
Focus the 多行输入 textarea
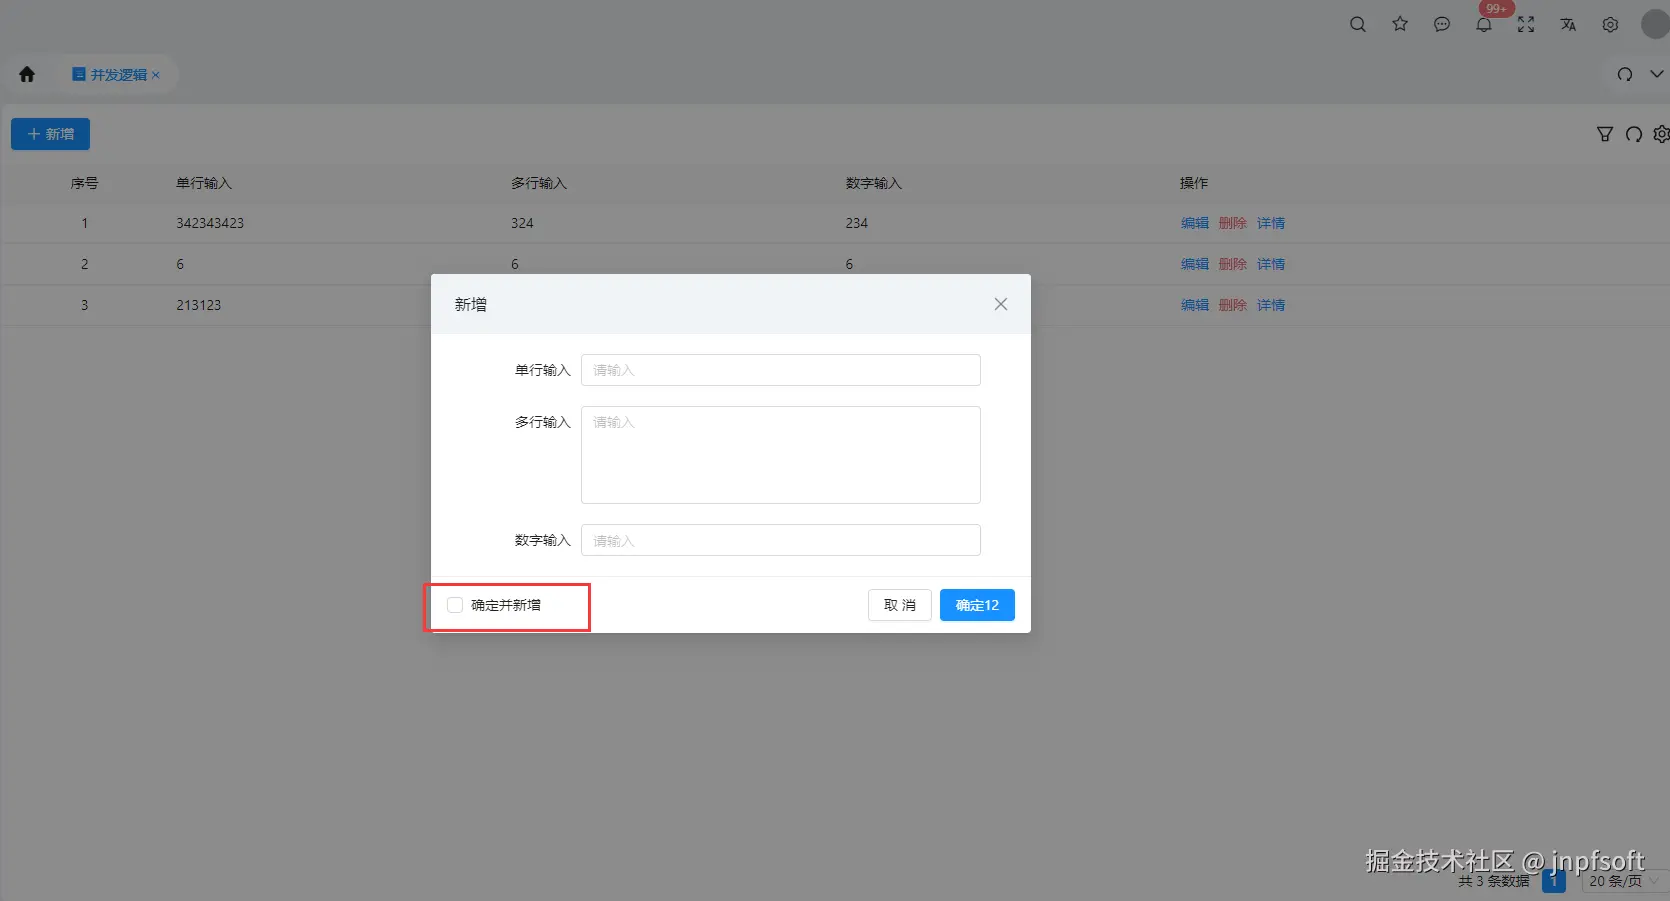tap(781, 455)
